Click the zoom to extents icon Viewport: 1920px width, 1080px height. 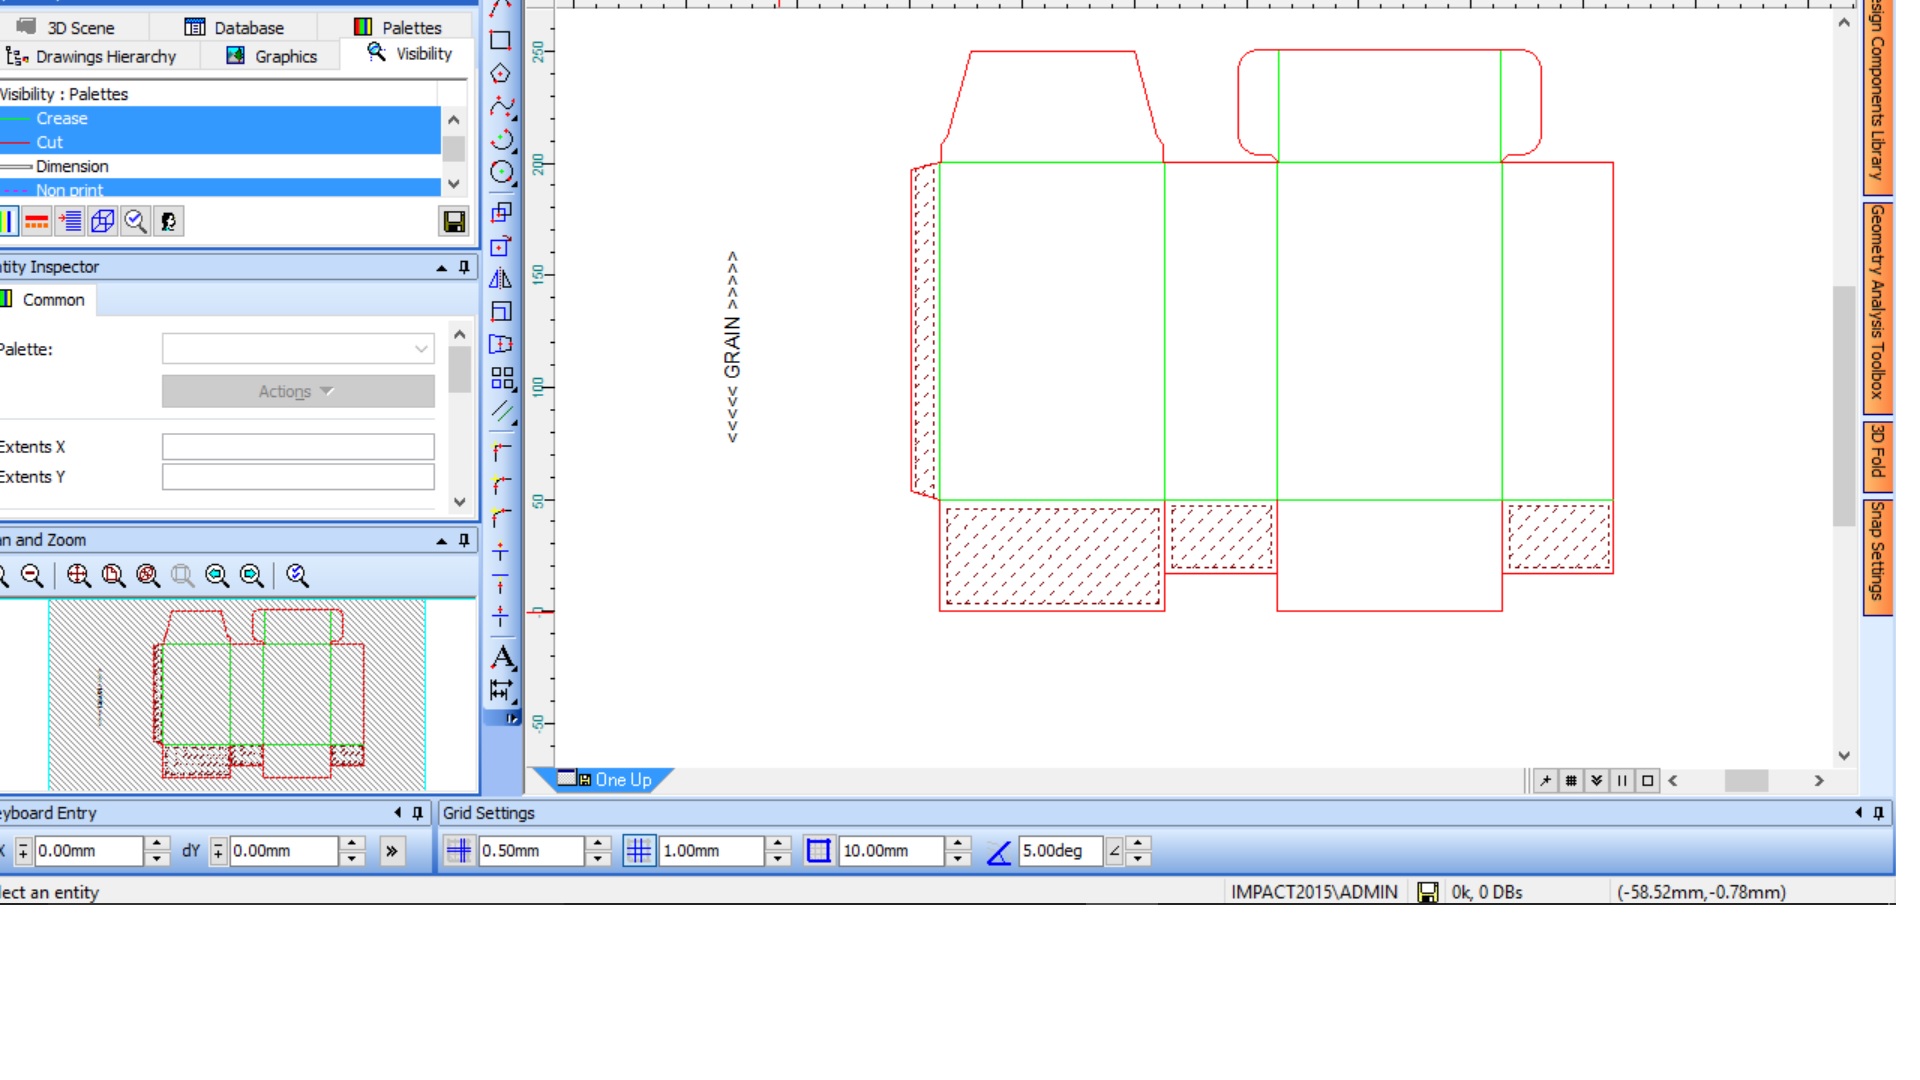79,576
